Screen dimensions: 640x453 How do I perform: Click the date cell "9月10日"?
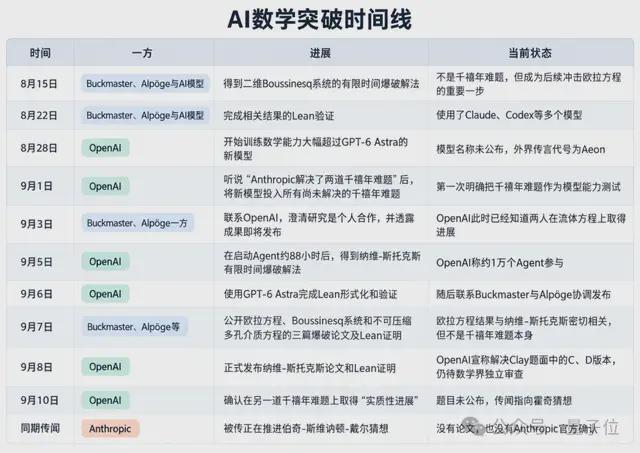click(40, 400)
